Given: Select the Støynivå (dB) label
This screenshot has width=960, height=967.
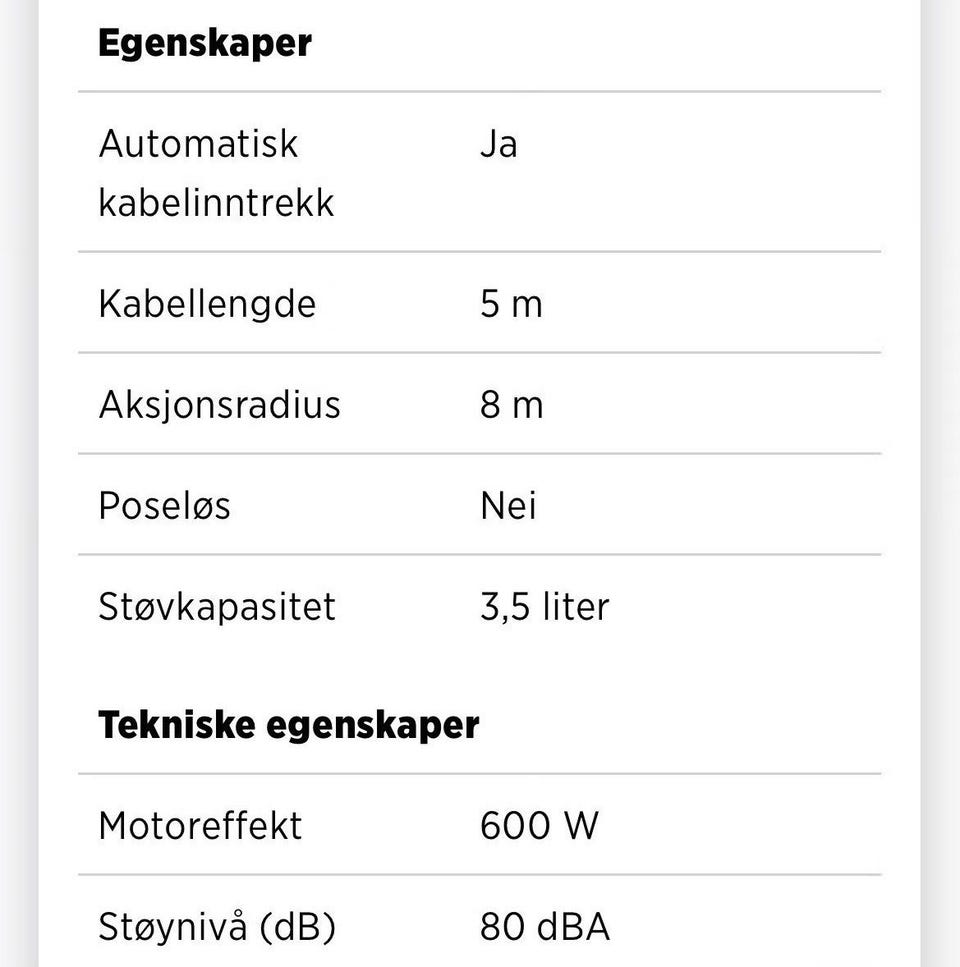Looking at the screenshot, I should click(217, 927).
